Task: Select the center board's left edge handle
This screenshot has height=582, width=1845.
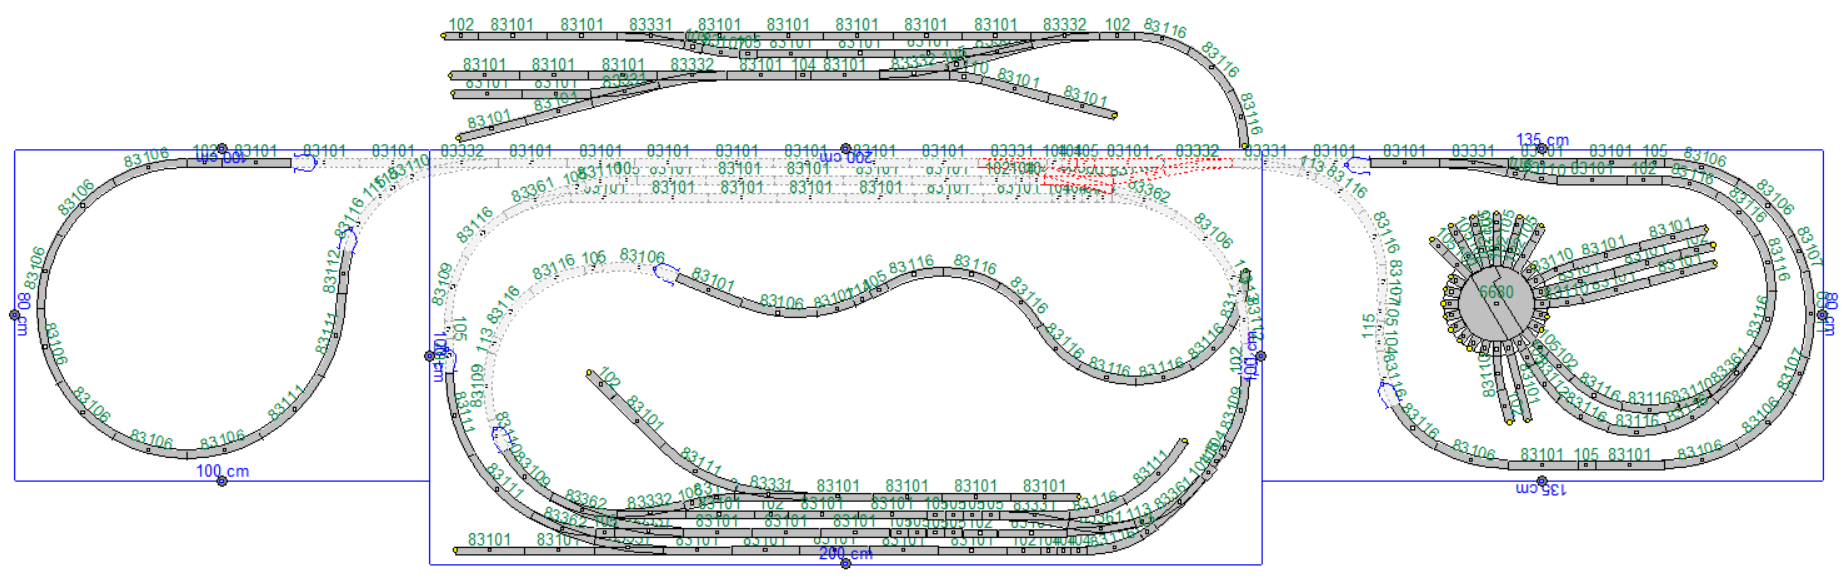Action: [x=430, y=355]
